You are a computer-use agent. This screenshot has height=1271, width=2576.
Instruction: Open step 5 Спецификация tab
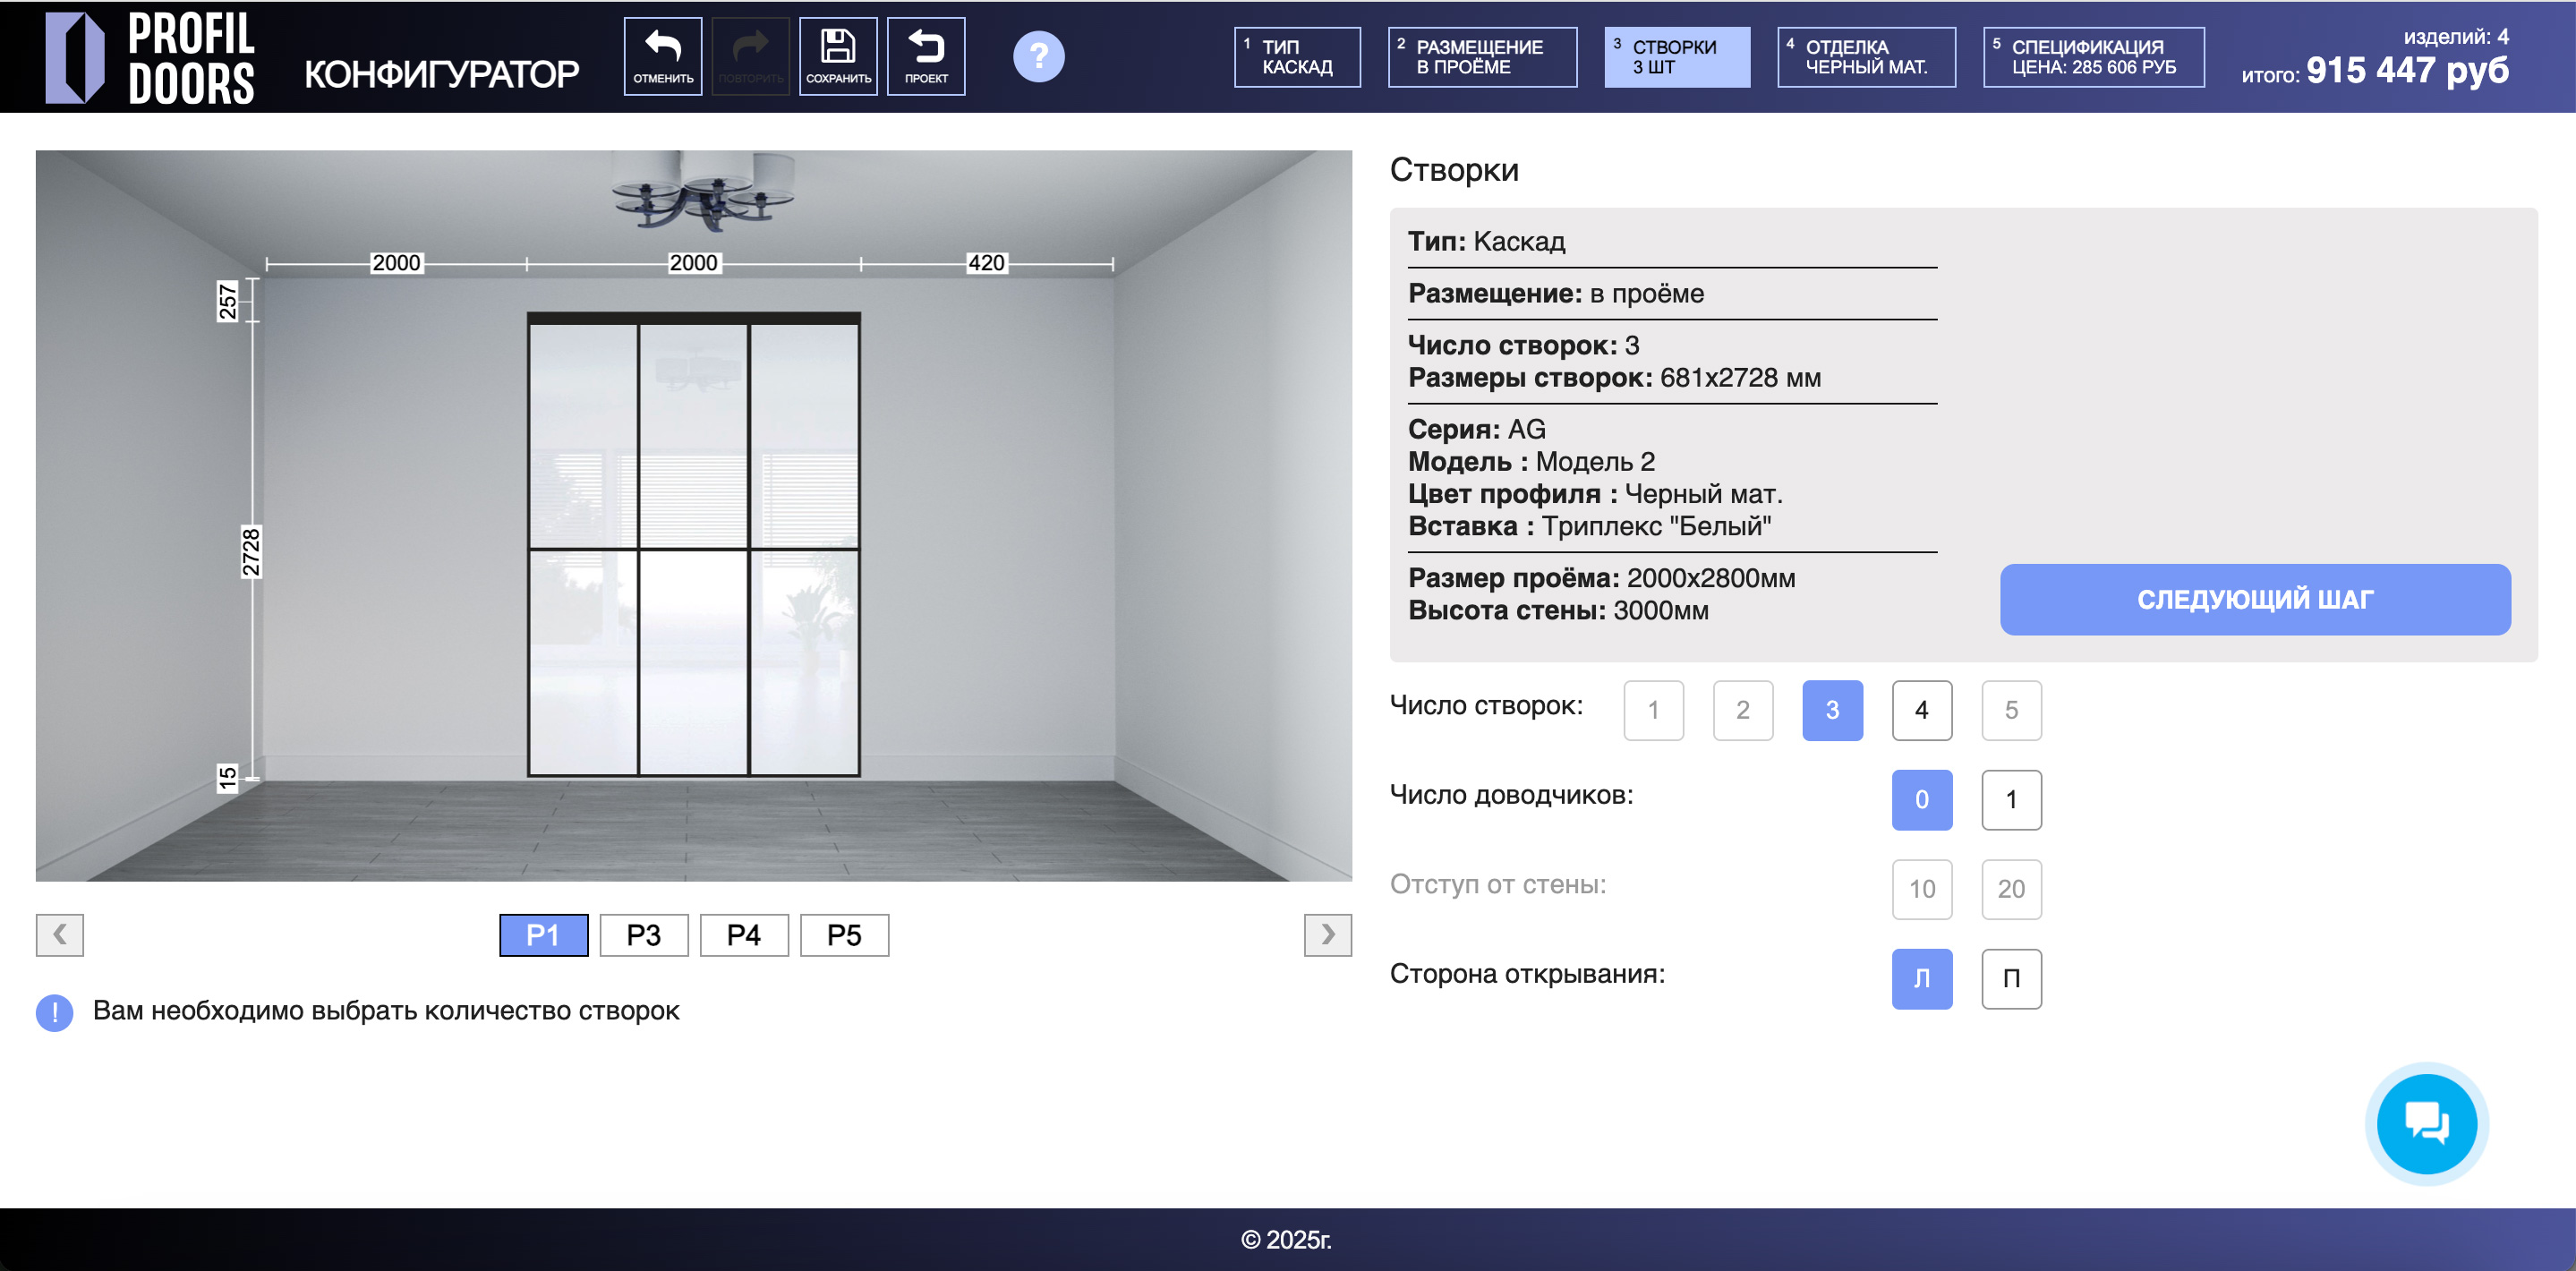click(x=2093, y=57)
